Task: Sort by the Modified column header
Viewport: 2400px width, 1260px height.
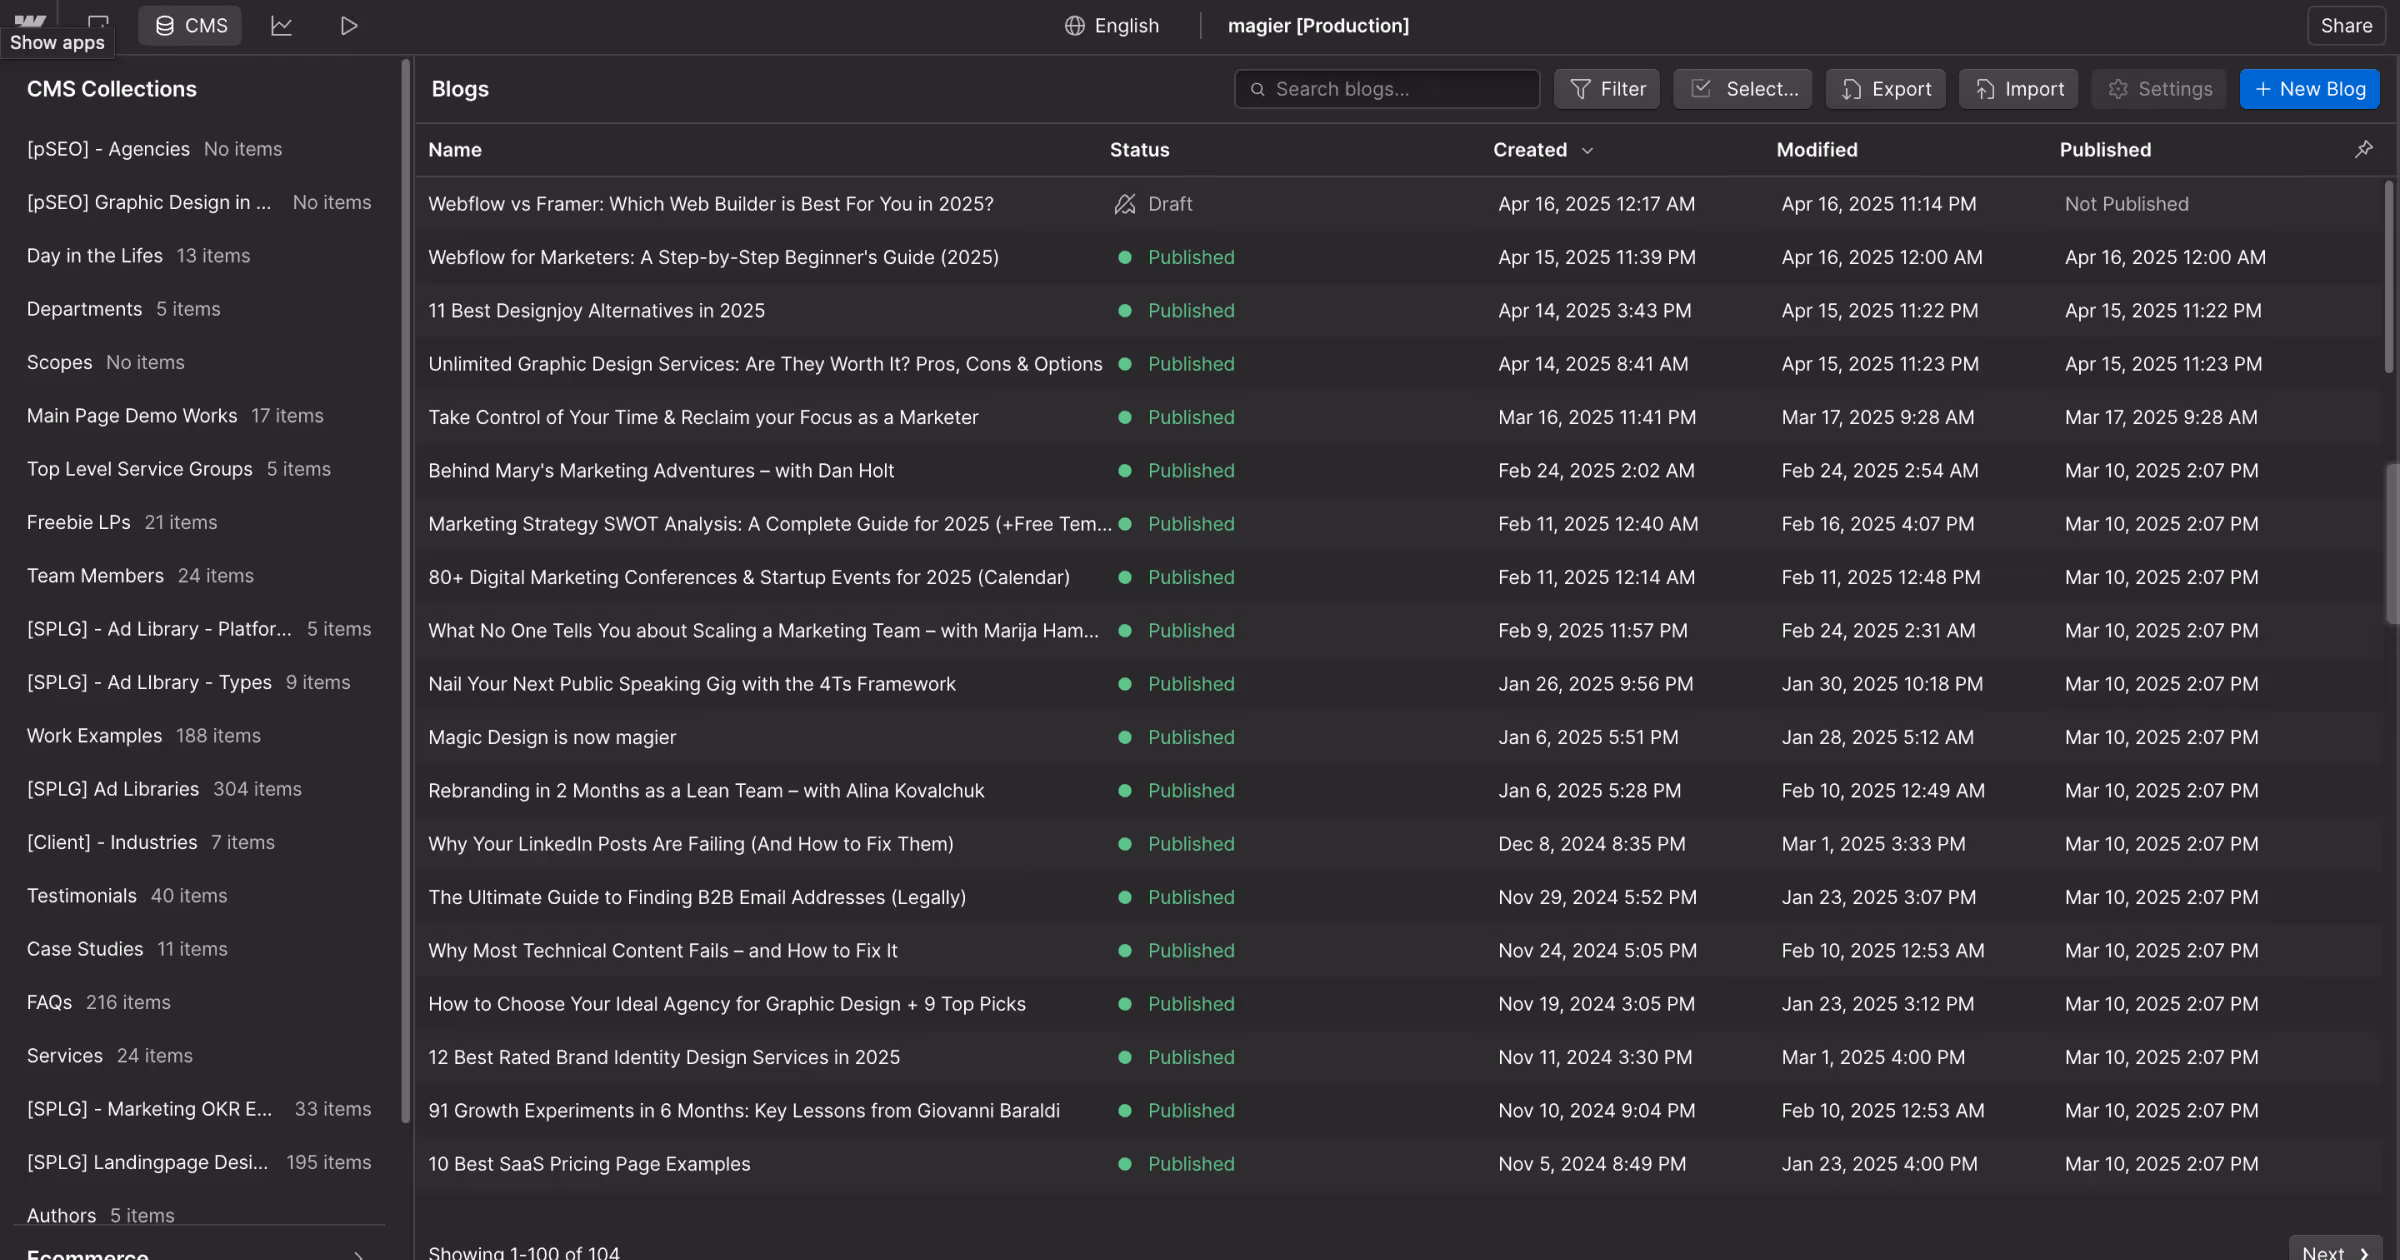Action: (x=1817, y=150)
